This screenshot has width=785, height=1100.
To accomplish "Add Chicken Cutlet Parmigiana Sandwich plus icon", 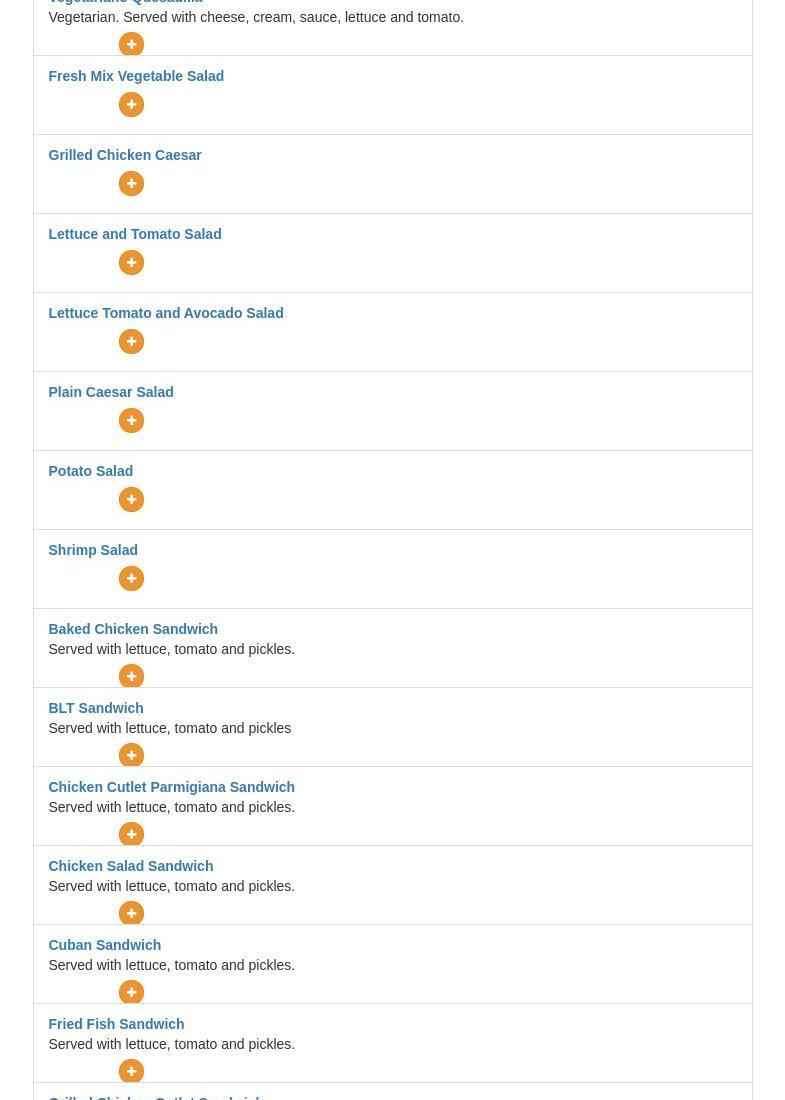I will click(131, 833).
